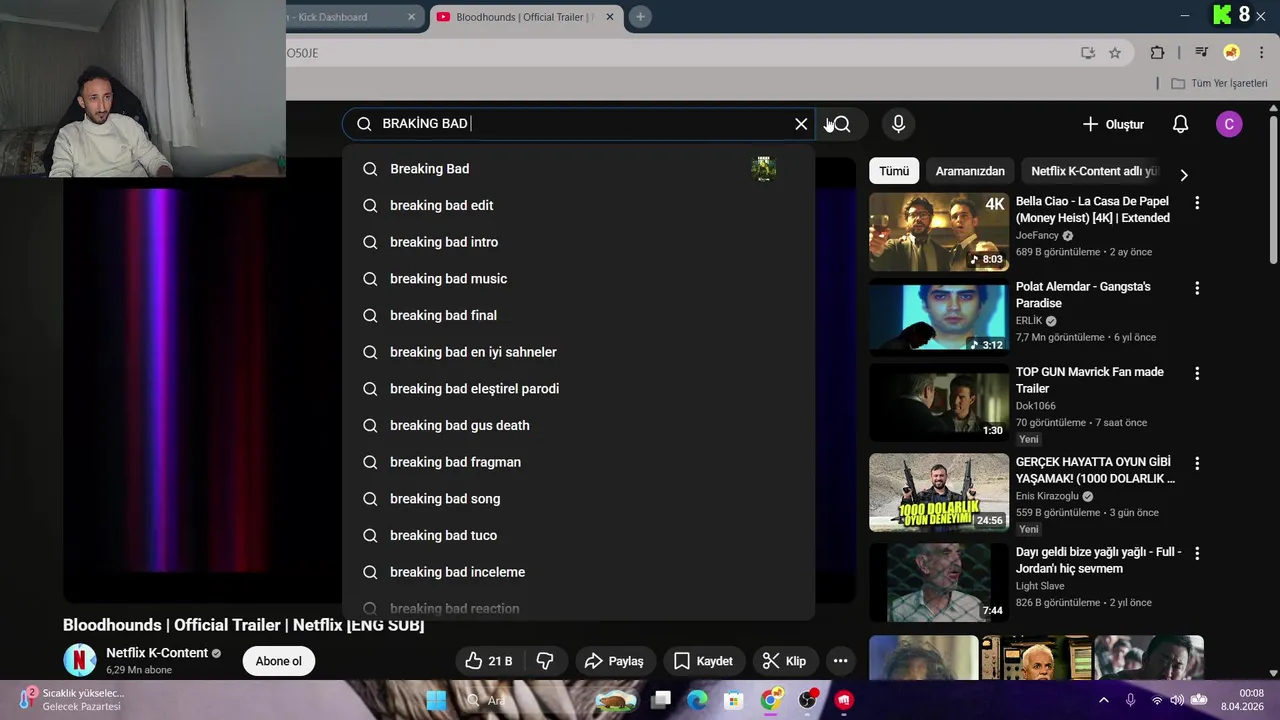This screenshot has height=720, width=1280.
Task: Open media control icon in toolbar
Action: (1202, 53)
